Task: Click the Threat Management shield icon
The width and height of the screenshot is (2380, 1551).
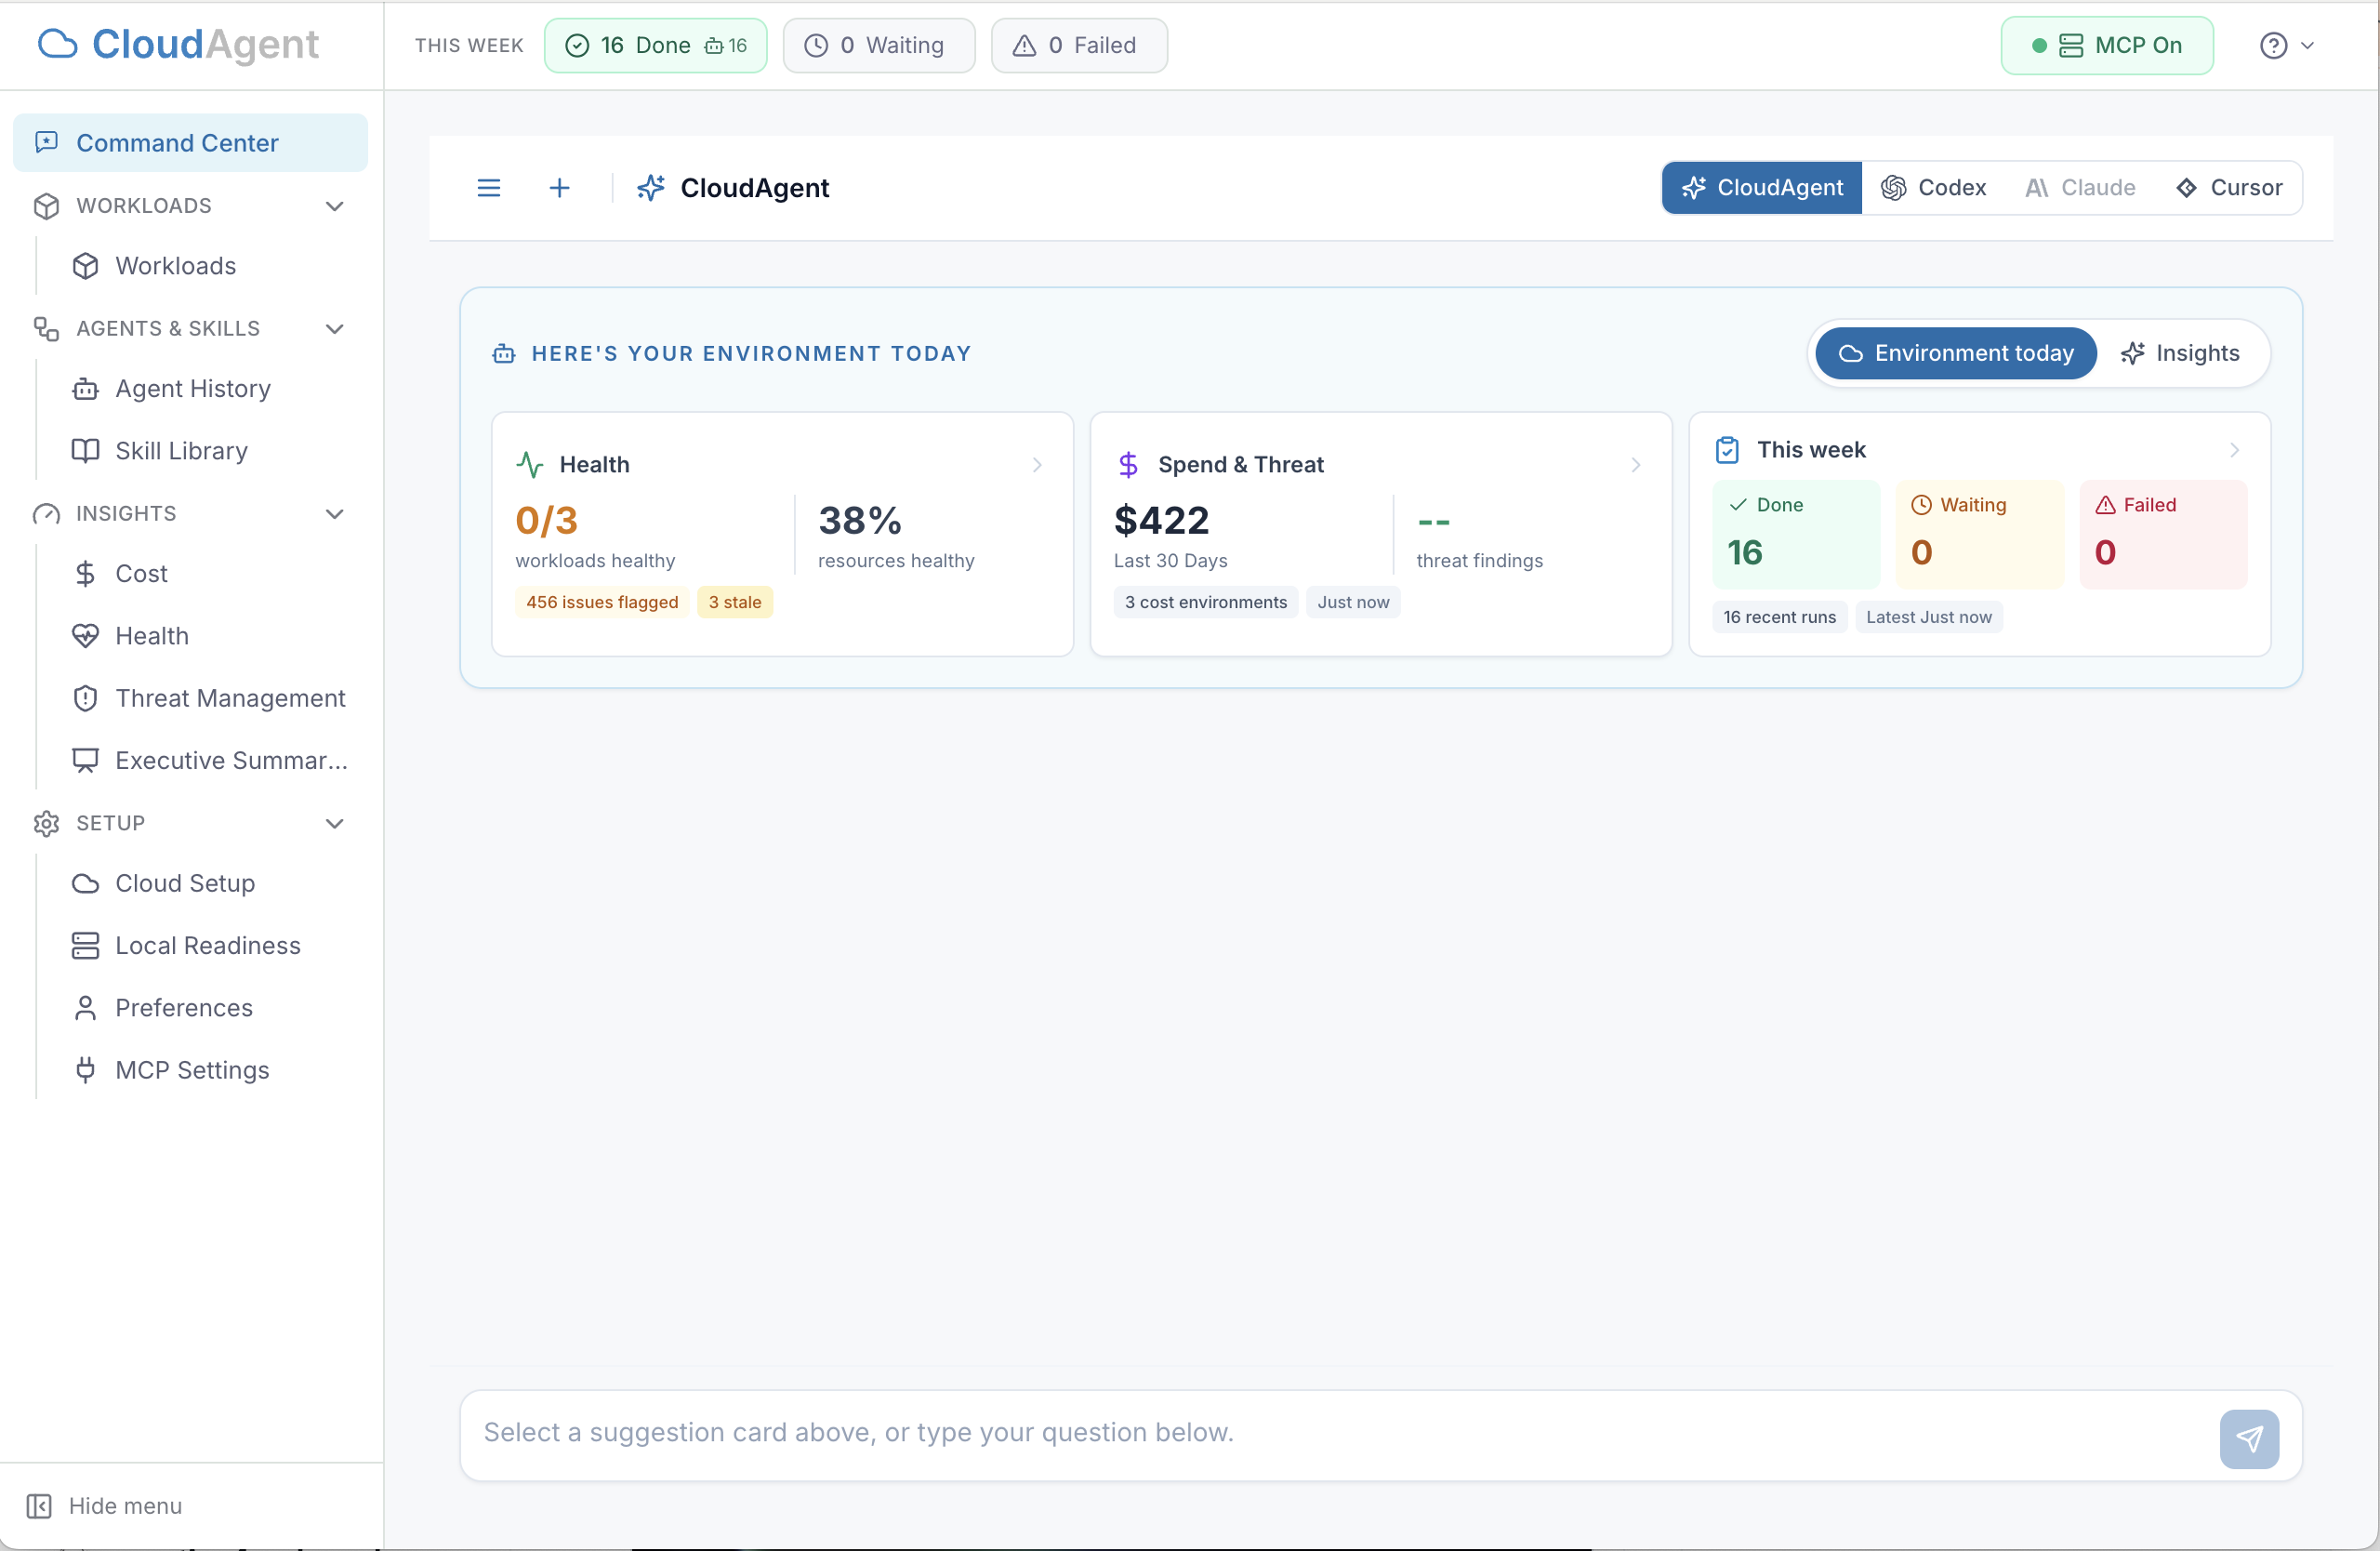Action: 85,698
